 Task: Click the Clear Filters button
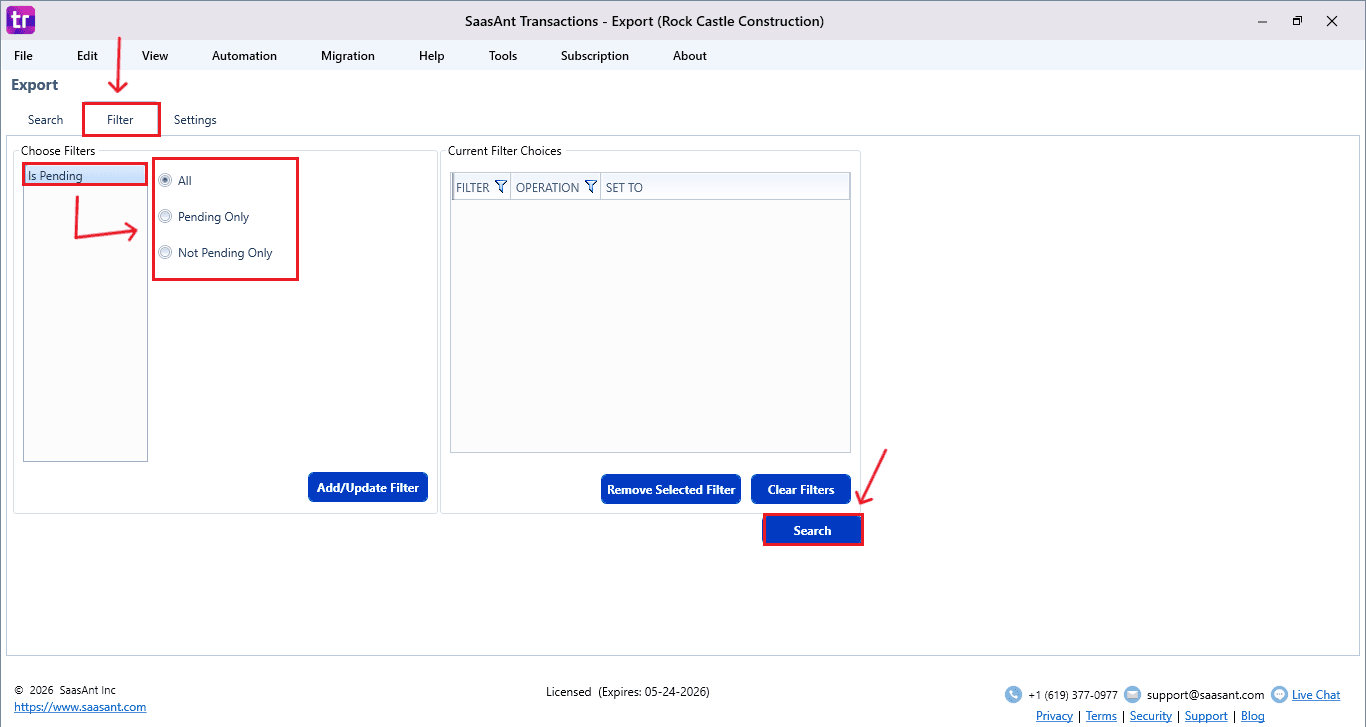(x=800, y=490)
